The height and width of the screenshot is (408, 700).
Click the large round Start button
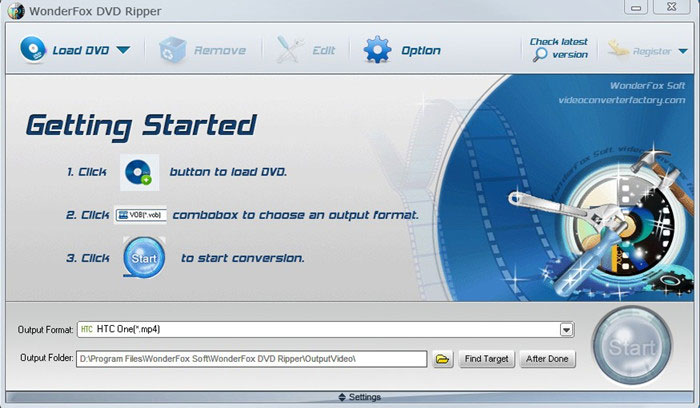pos(632,346)
